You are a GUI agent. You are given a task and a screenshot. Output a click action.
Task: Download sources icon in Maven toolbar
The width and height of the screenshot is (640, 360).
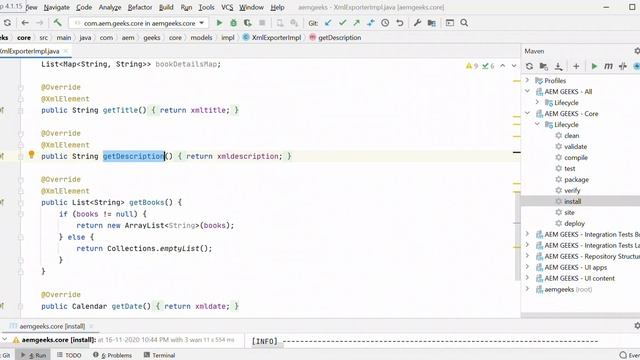(558, 66)
